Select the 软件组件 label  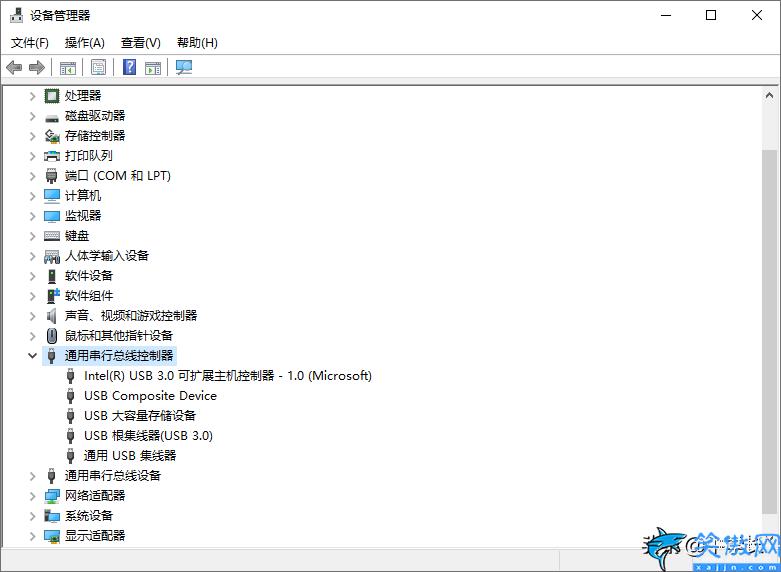(x=89, y=296)
